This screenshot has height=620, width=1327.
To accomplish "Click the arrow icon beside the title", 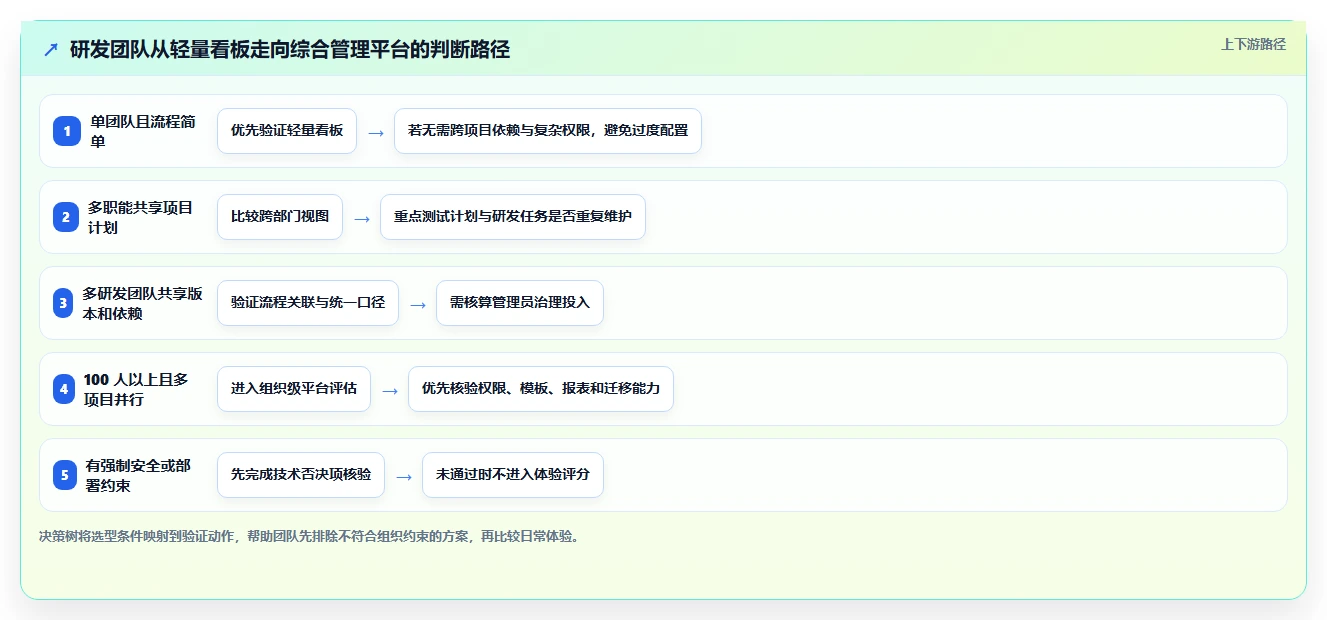I will pos(51,50).
